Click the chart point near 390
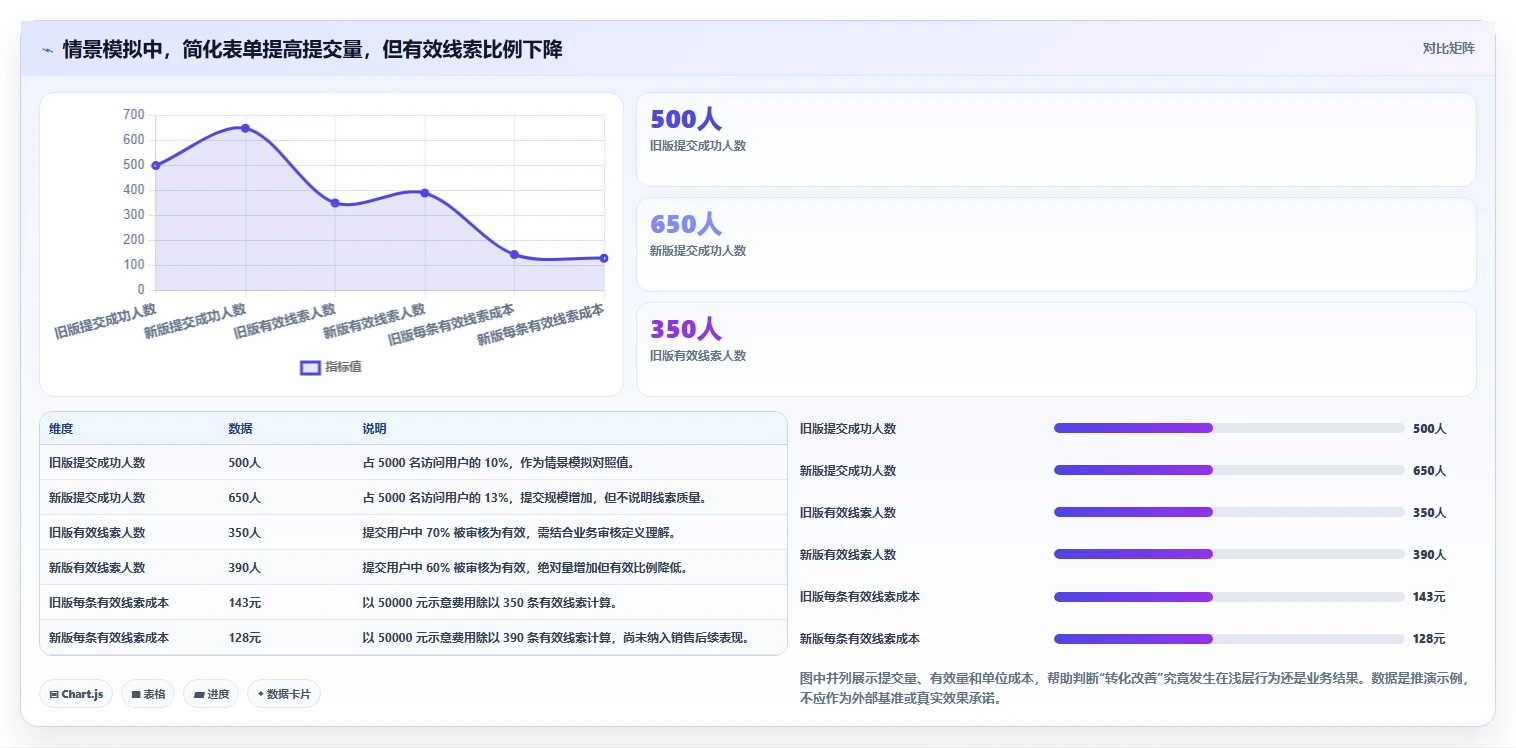Image resolution: width=1516 pixels, height=748 pixels. tap(424, 193)
